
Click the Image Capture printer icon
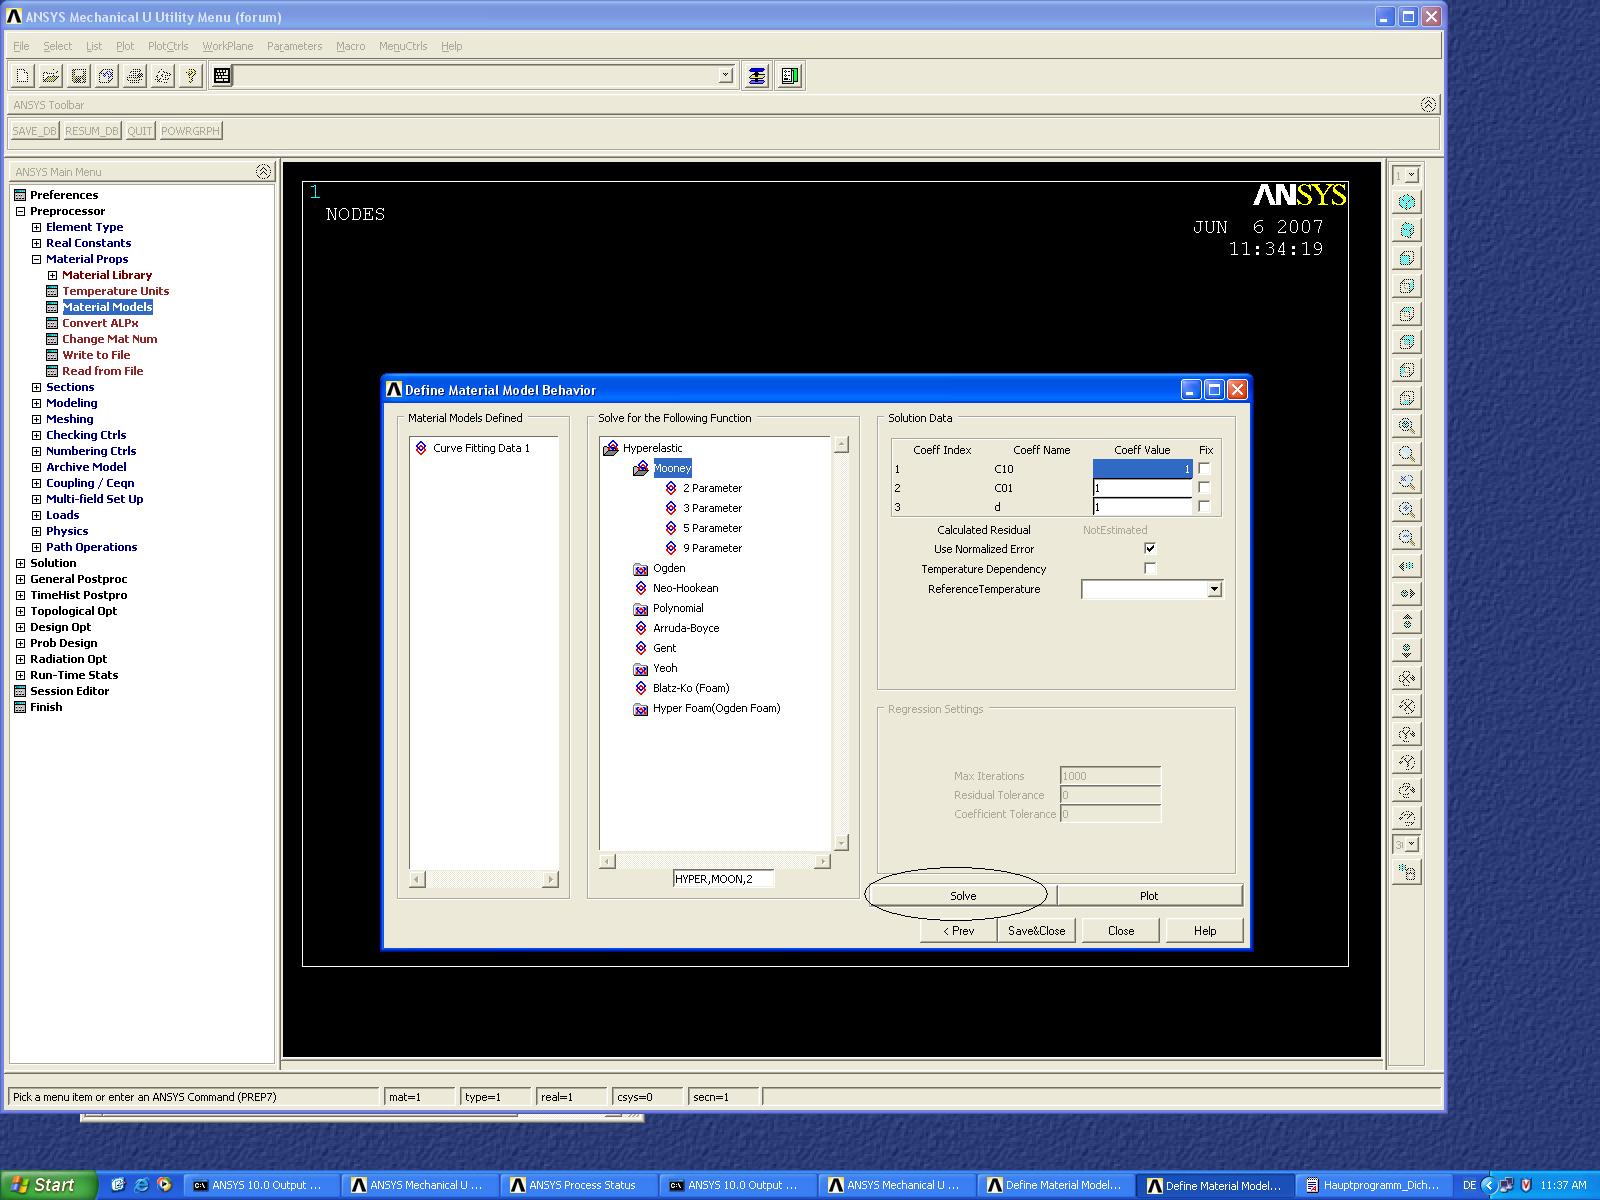134,75
